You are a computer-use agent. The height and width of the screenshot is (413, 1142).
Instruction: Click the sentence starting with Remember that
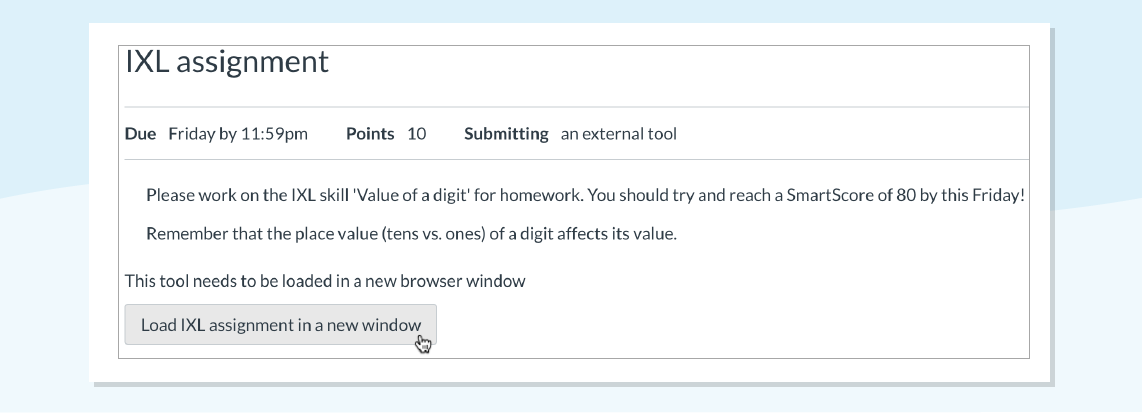click(x=411, y=234)
